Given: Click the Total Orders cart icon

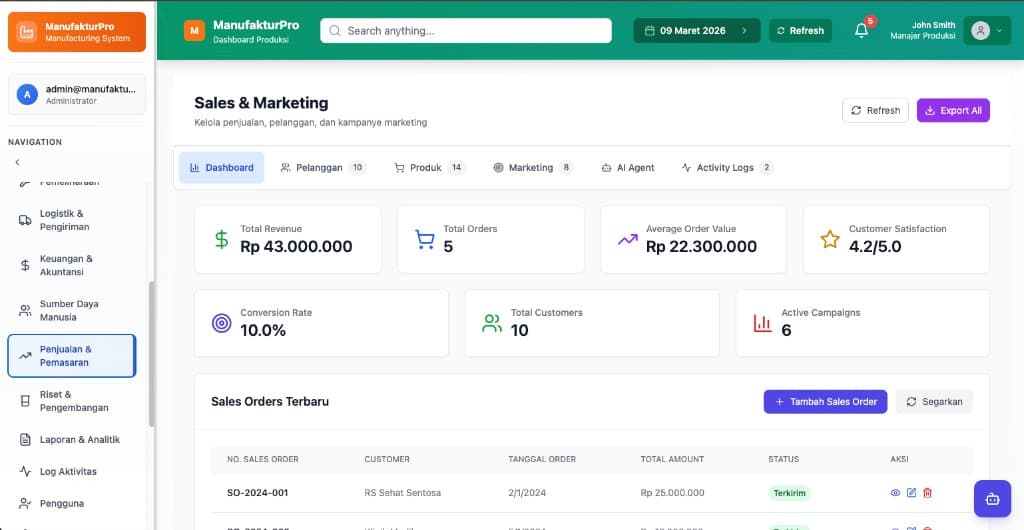Looking at the screenshot, I should pyautogui.click(x=425, y=240).
